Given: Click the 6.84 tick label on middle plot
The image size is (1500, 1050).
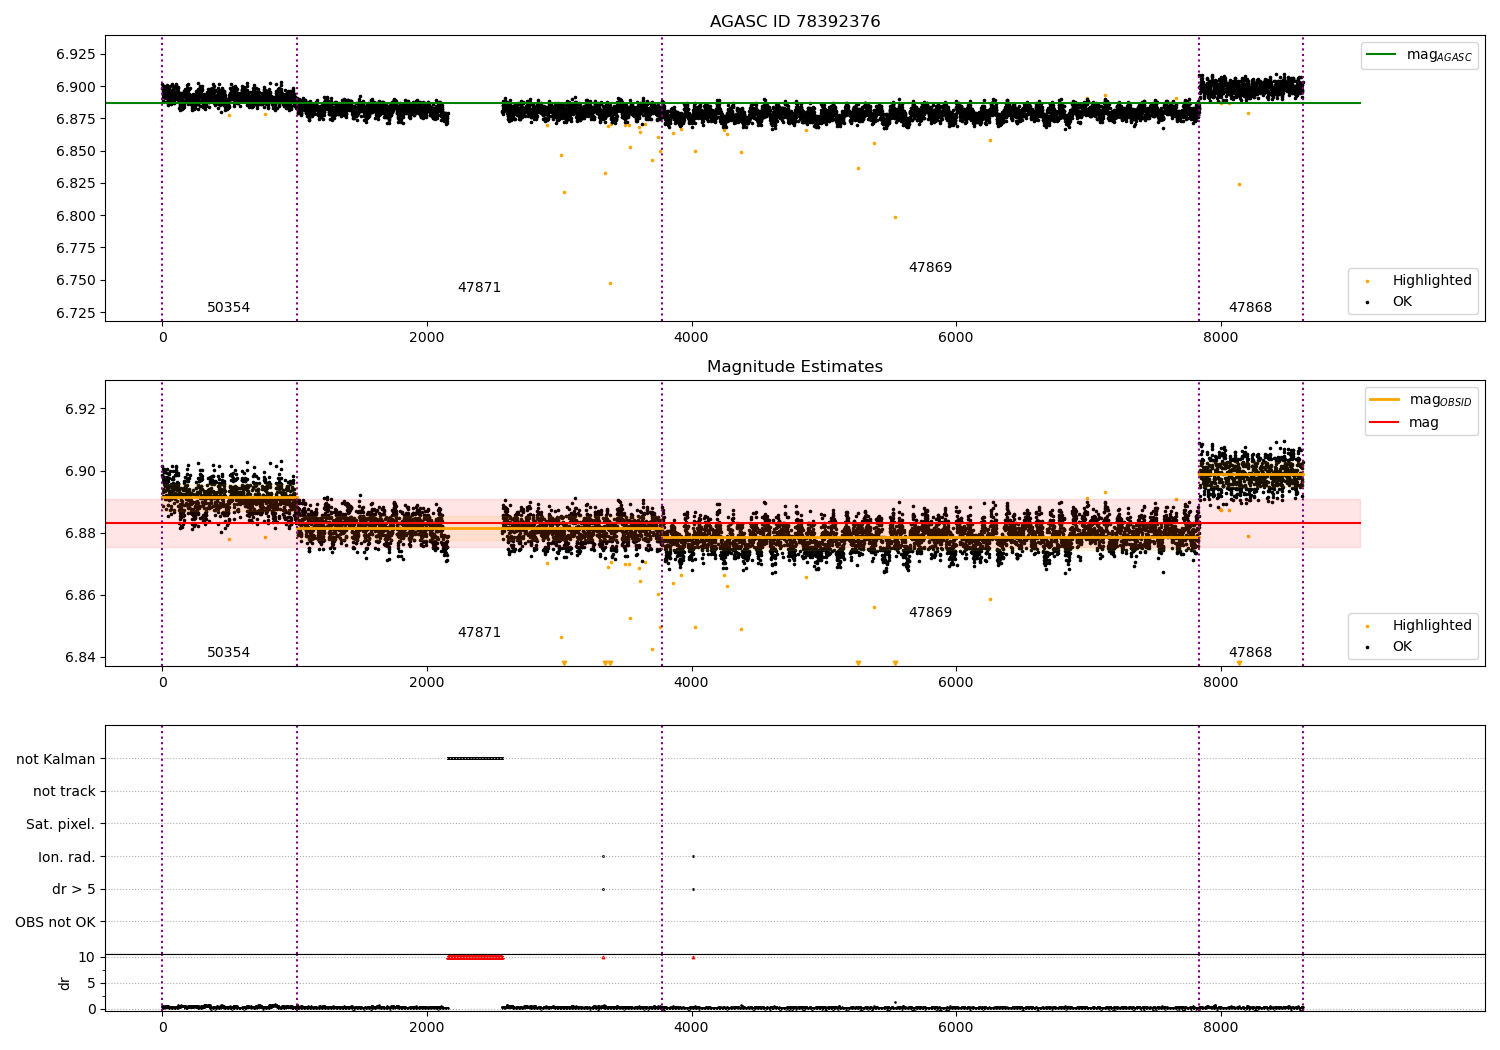Looking at the screenshot, I should pos(79,657).
